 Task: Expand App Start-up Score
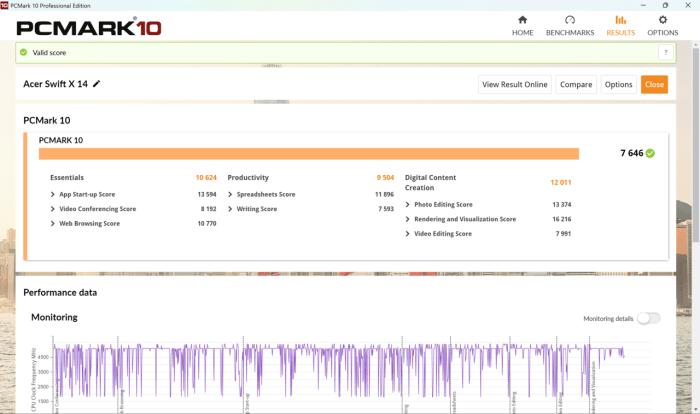(x=53, y=194)
